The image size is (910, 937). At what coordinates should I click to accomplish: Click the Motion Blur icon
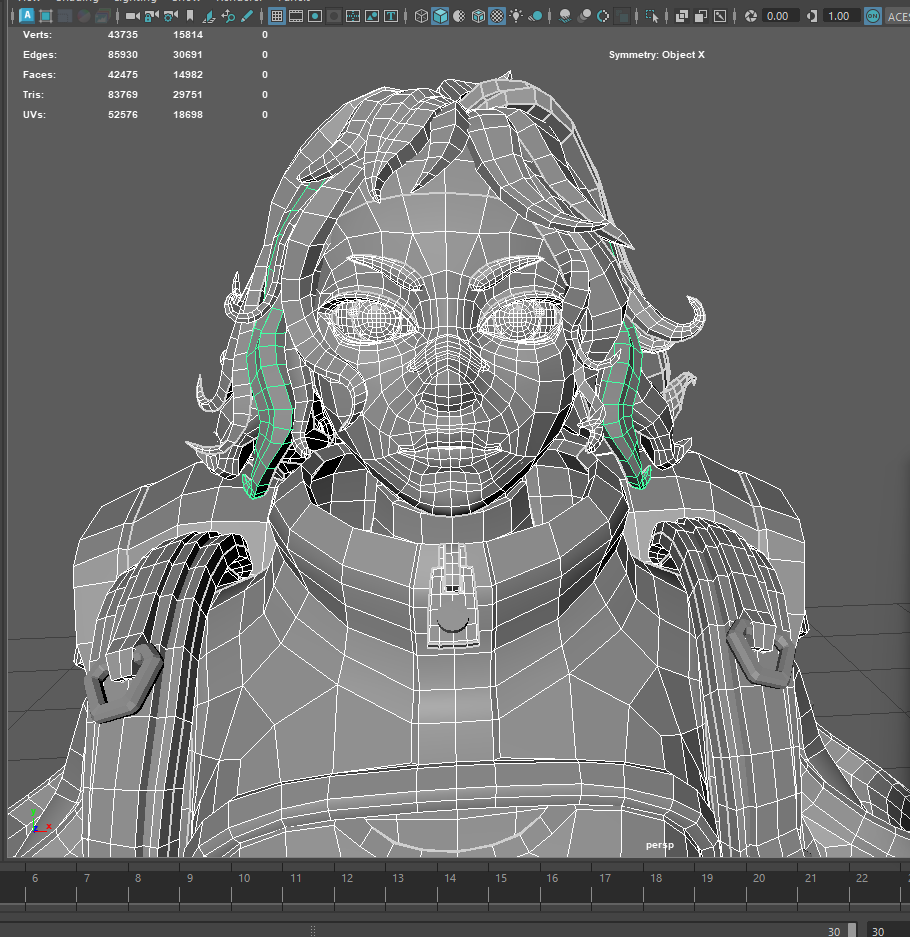[584, 16]
